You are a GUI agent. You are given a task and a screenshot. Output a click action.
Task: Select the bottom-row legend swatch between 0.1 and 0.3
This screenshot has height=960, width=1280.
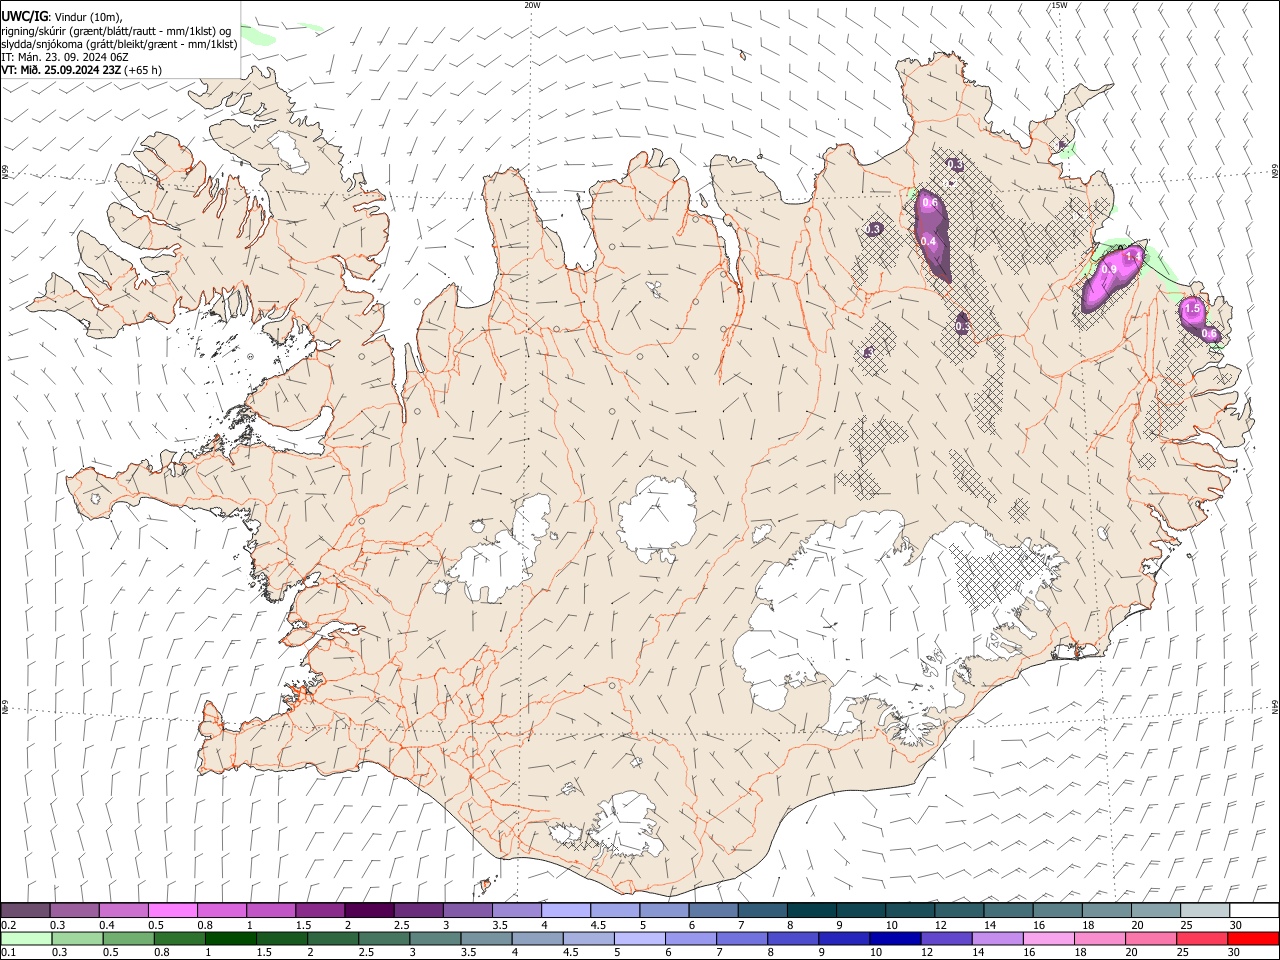pyautogui.click(x=26, y=938)
